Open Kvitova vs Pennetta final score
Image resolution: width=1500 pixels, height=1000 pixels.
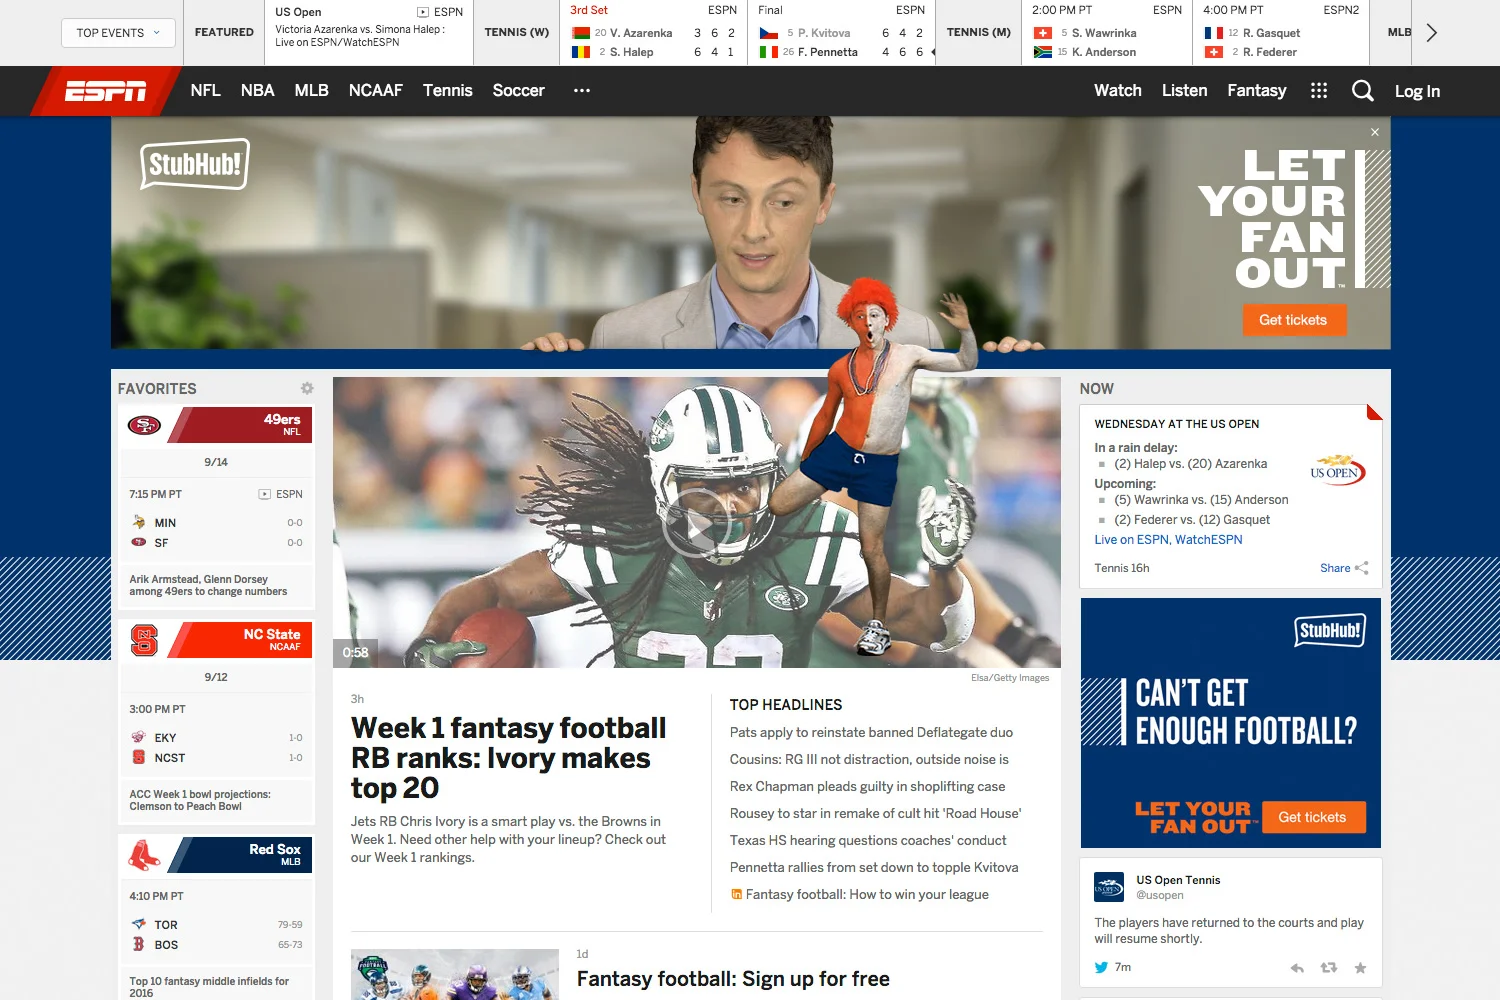pos(841,33)
